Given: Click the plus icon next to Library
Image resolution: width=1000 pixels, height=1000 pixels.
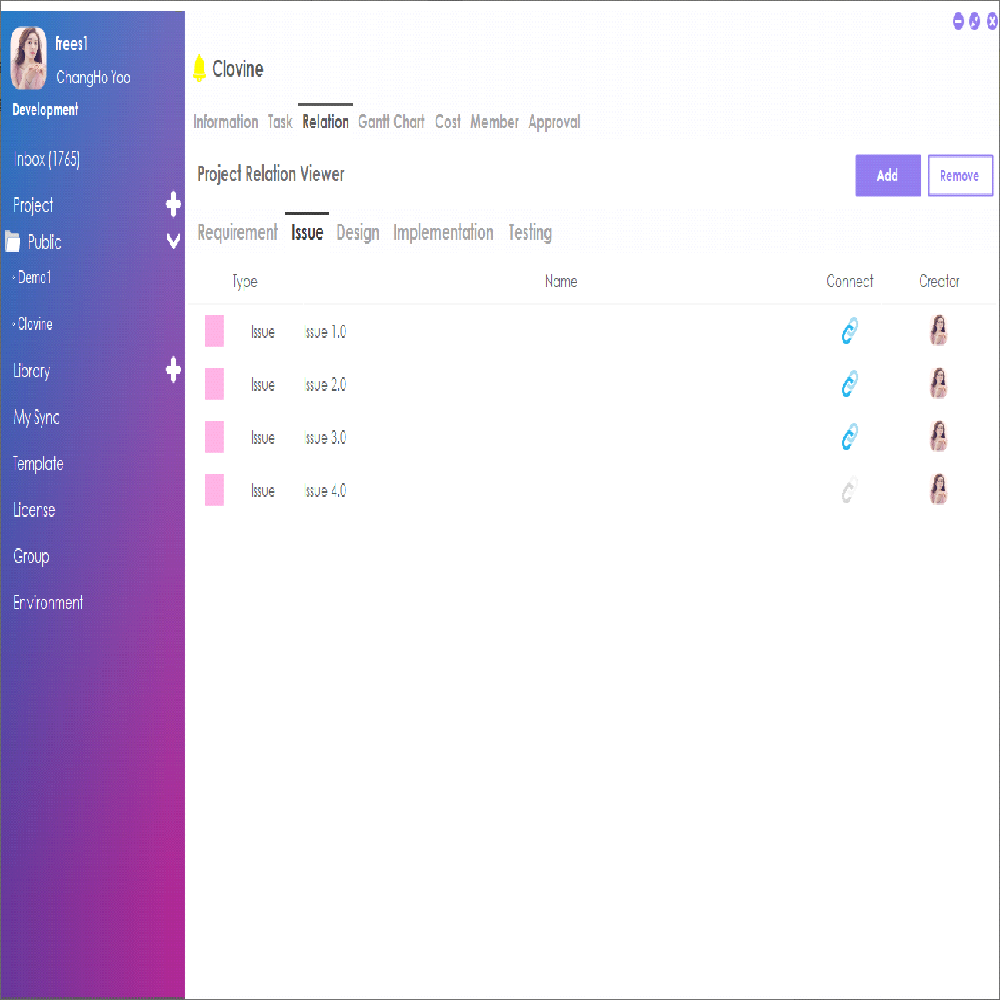Looking at the screenshot, I should point(173,370).
